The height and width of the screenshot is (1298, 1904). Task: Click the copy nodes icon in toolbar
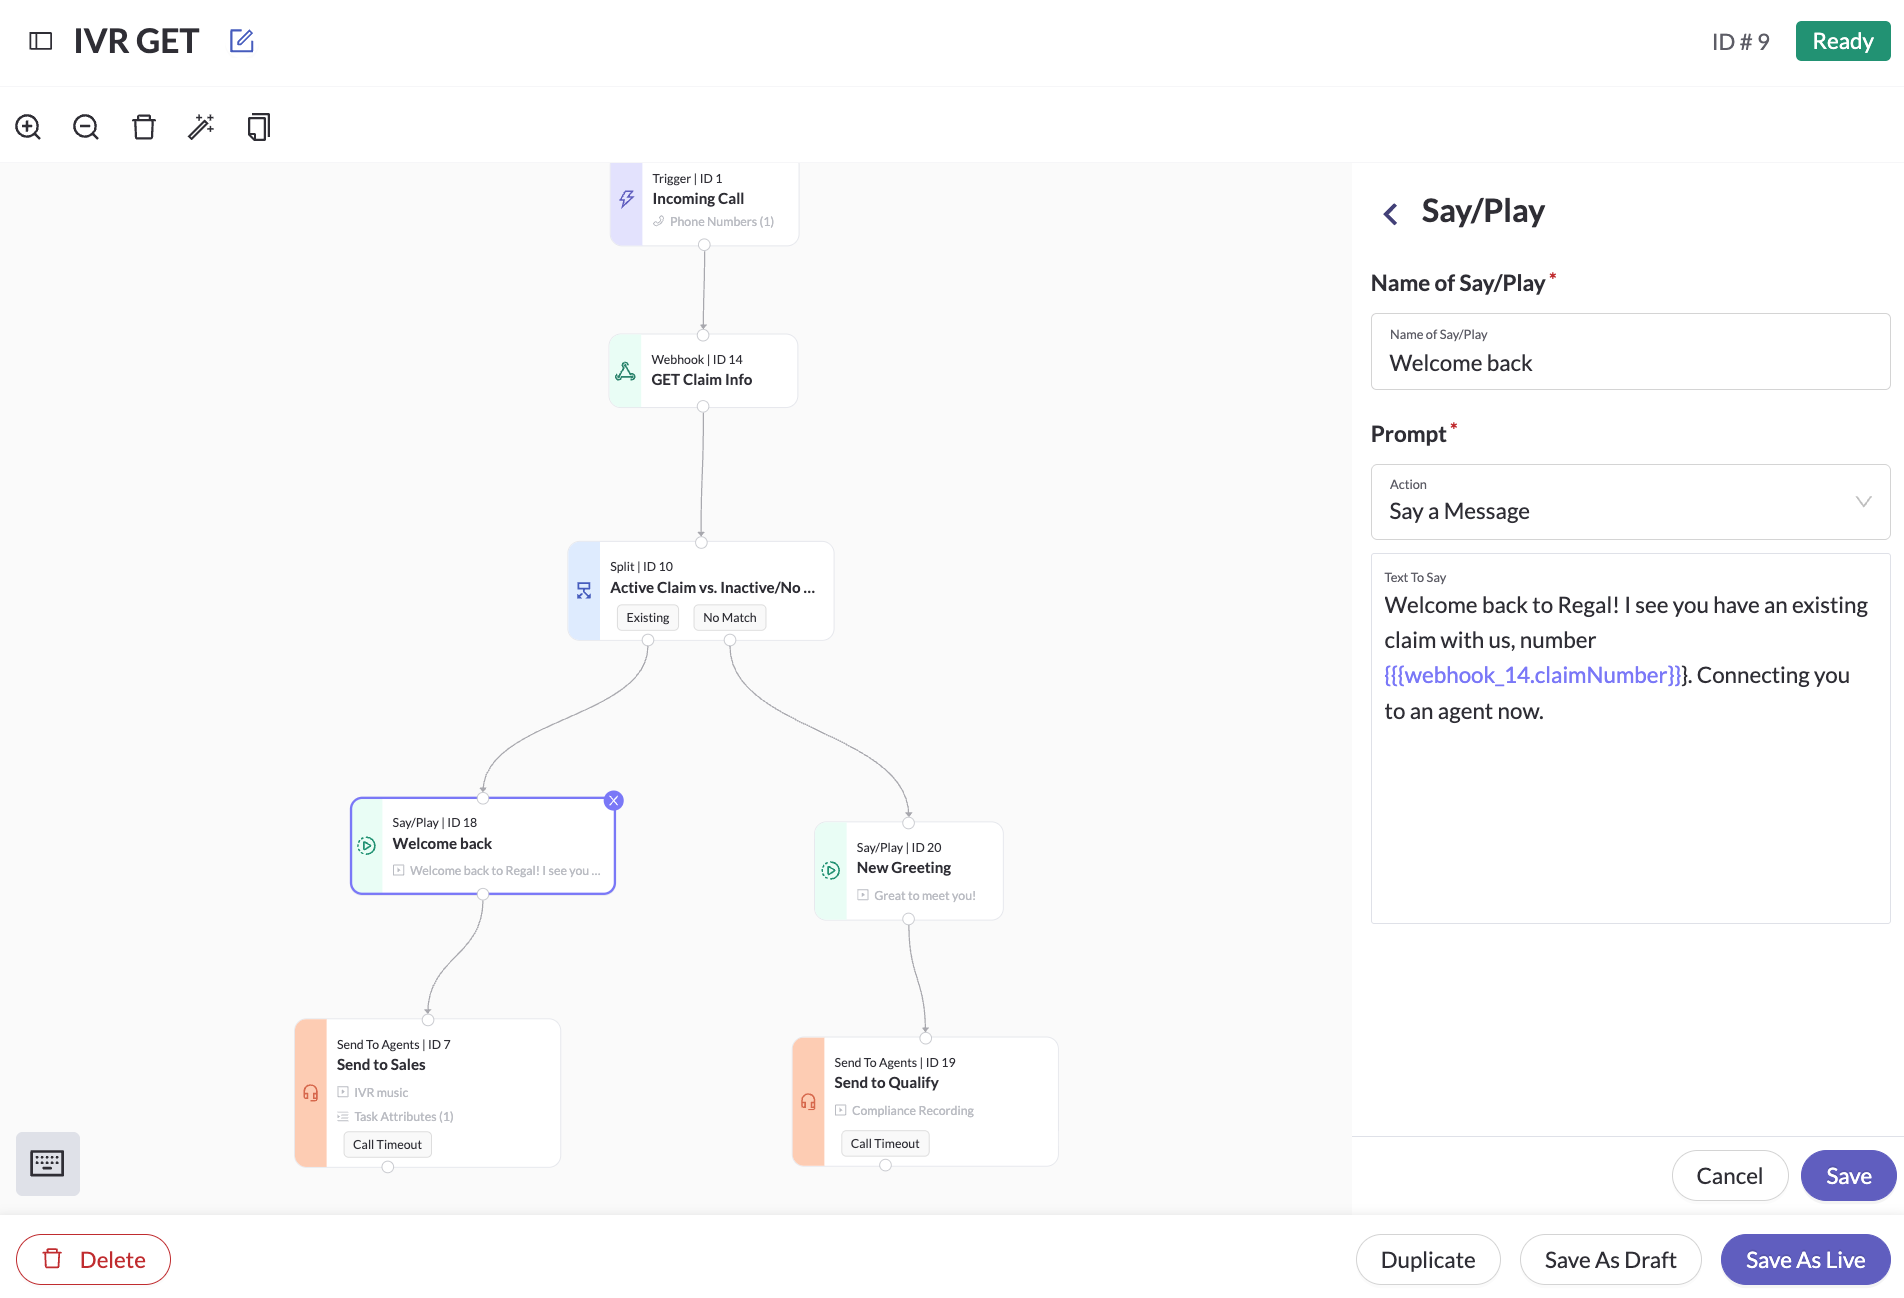pos(259,127)
